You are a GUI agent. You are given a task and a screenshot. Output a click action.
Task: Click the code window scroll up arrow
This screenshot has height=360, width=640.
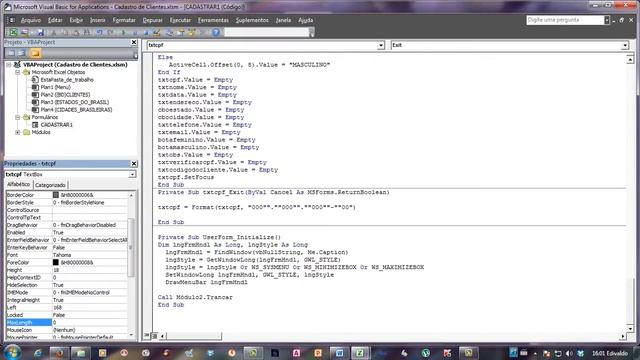pyautogui.click(x=630, y=60)
